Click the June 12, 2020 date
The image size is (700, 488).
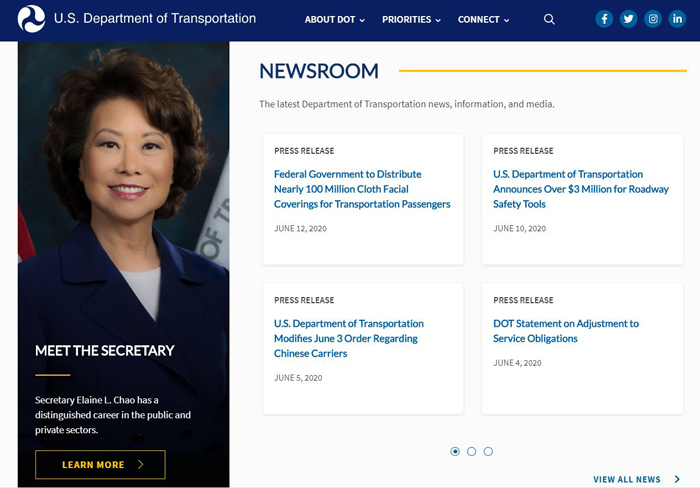[300, 229]
